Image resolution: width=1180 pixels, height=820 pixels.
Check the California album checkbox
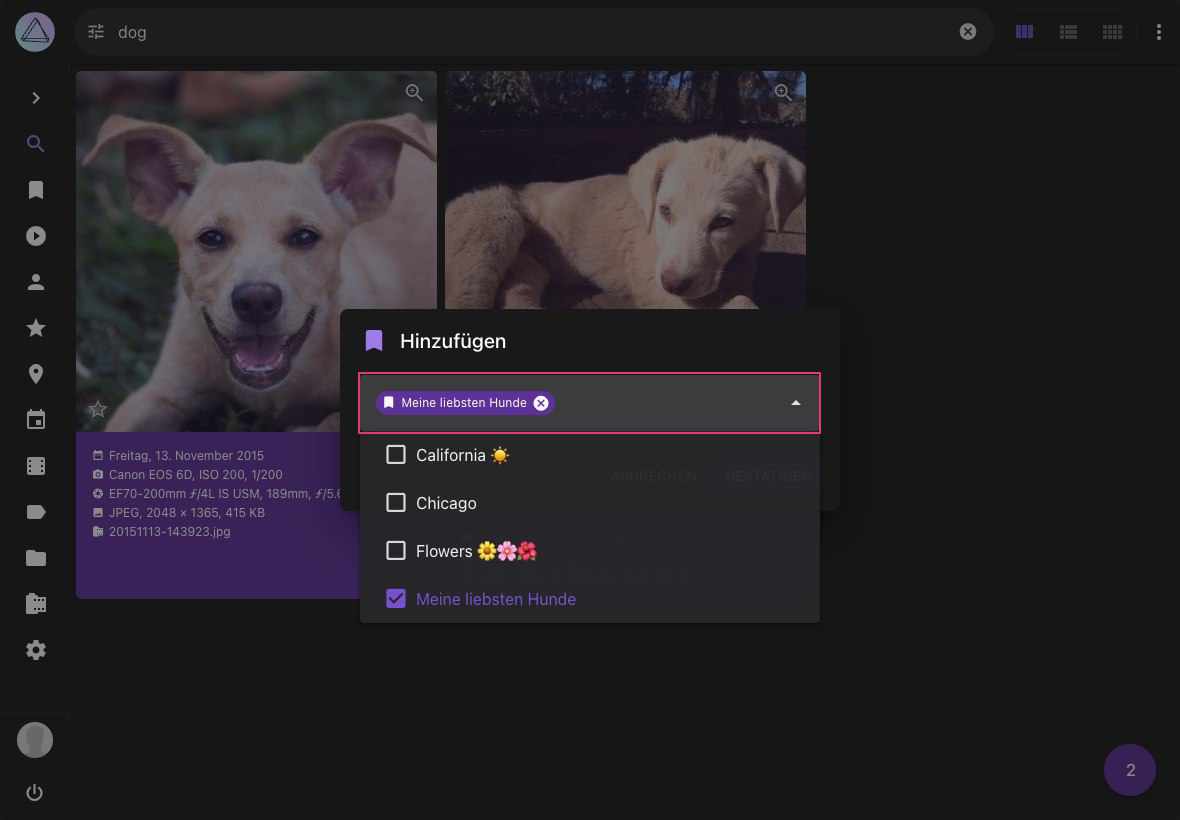[396, 454]
